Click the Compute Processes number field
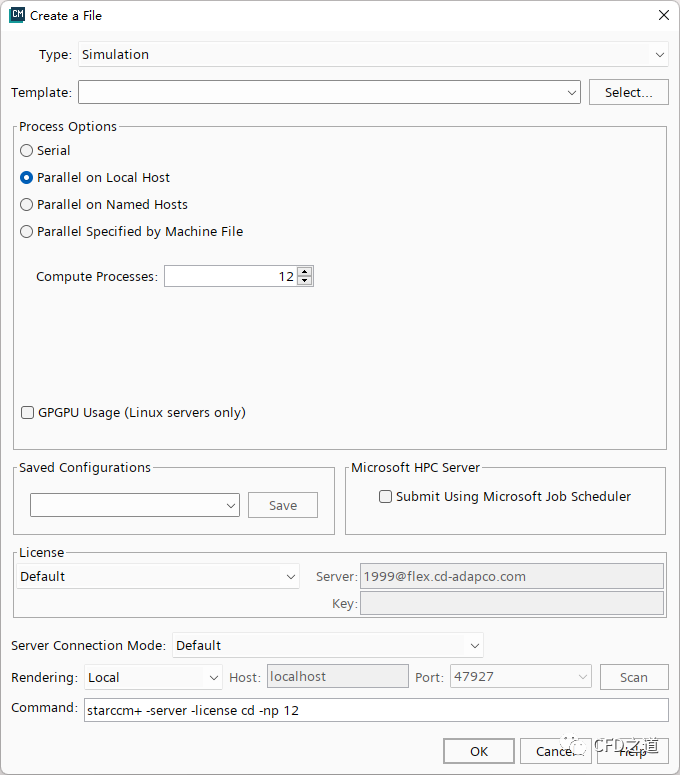This screenshot has height=775, width=680. (x=230, y=277)
